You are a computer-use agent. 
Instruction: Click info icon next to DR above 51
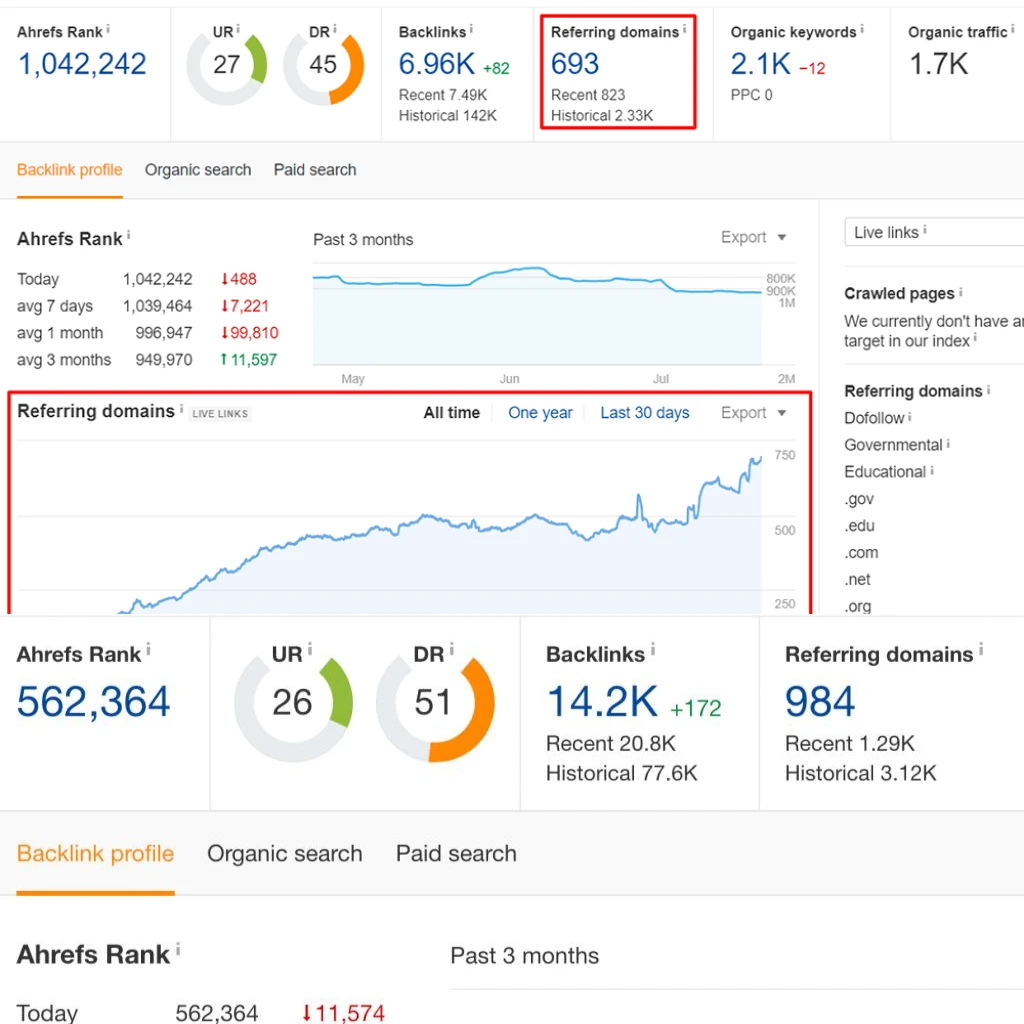pyautogui.click(x=451, y=649)
